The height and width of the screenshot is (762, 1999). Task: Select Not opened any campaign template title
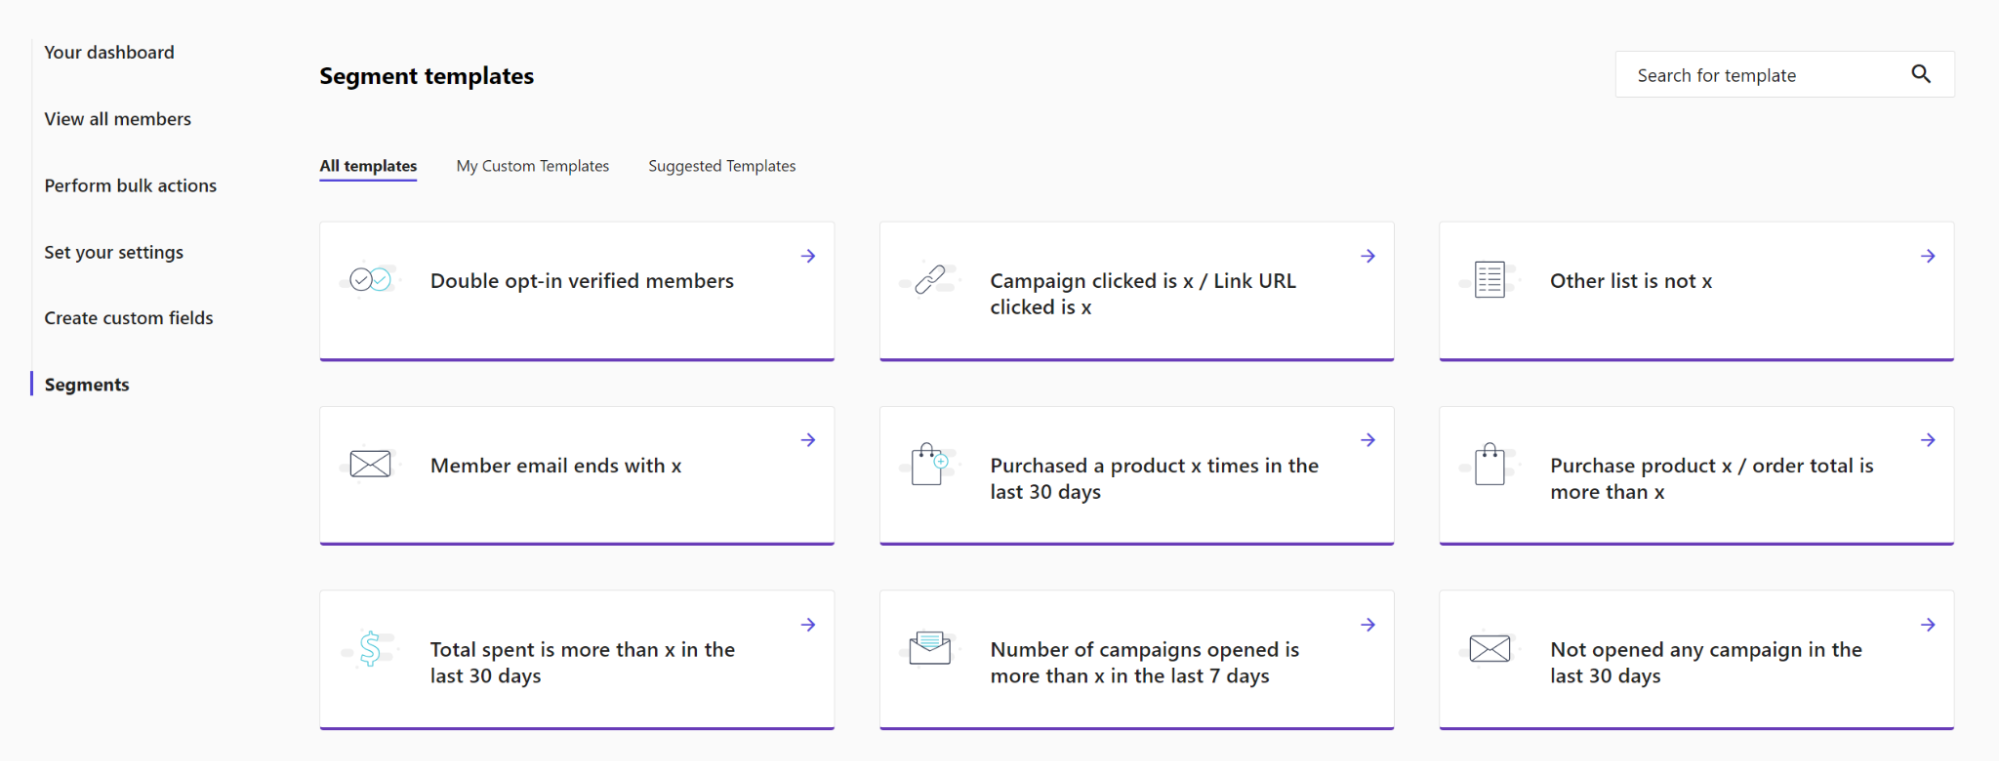1706,662
